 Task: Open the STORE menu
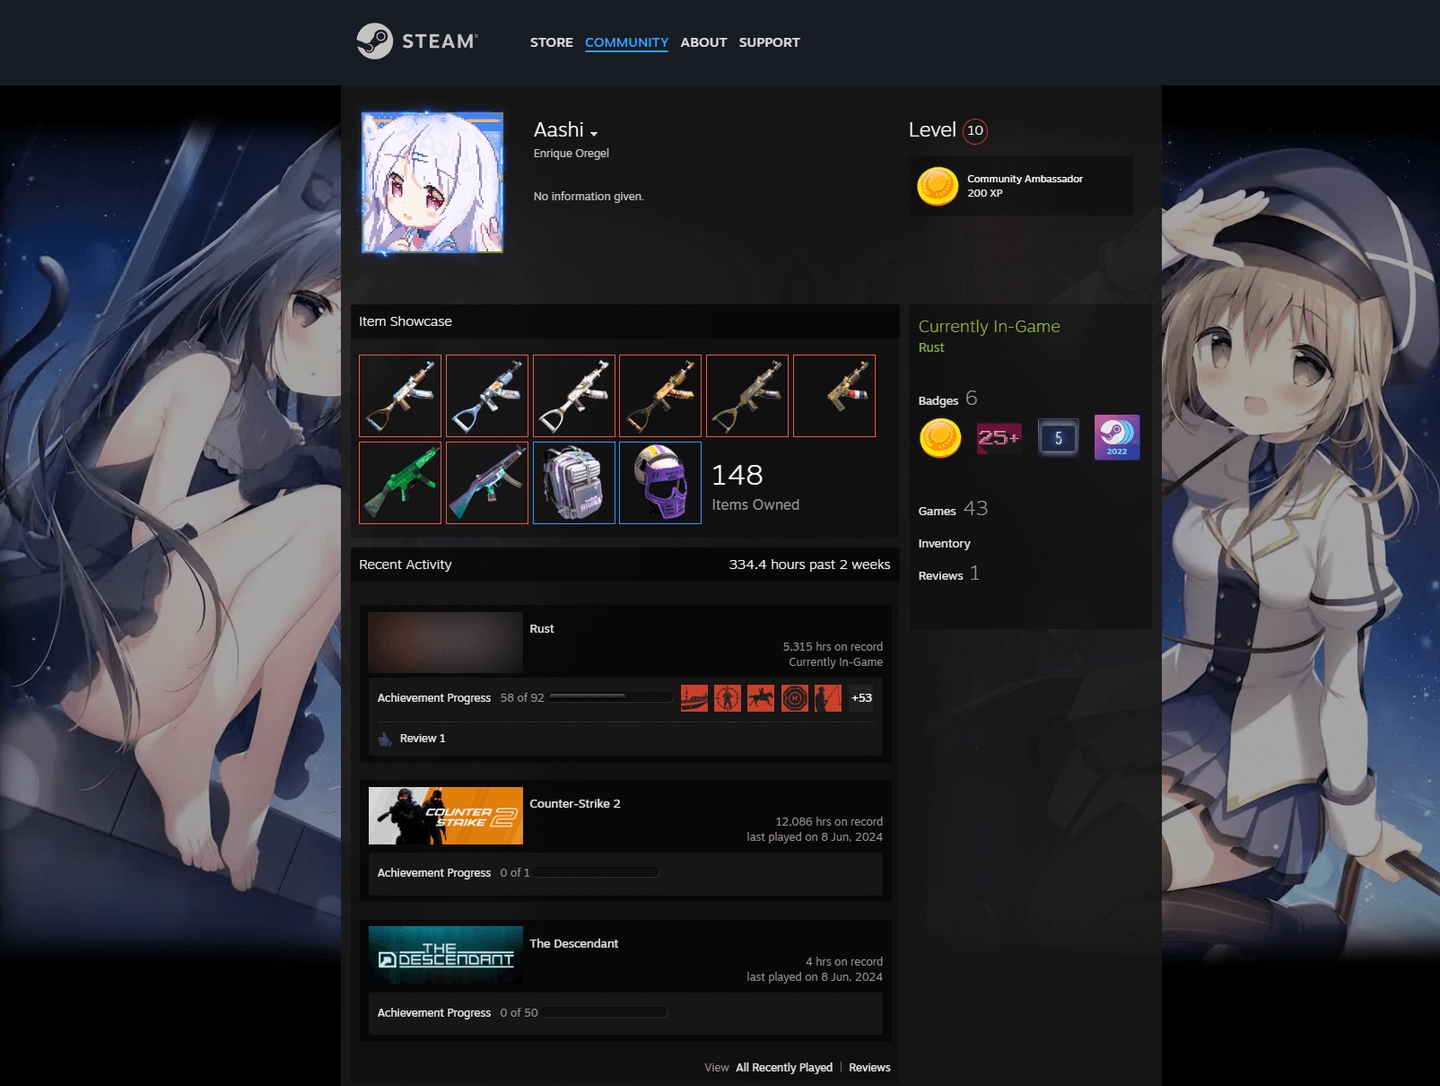[551, 42]
